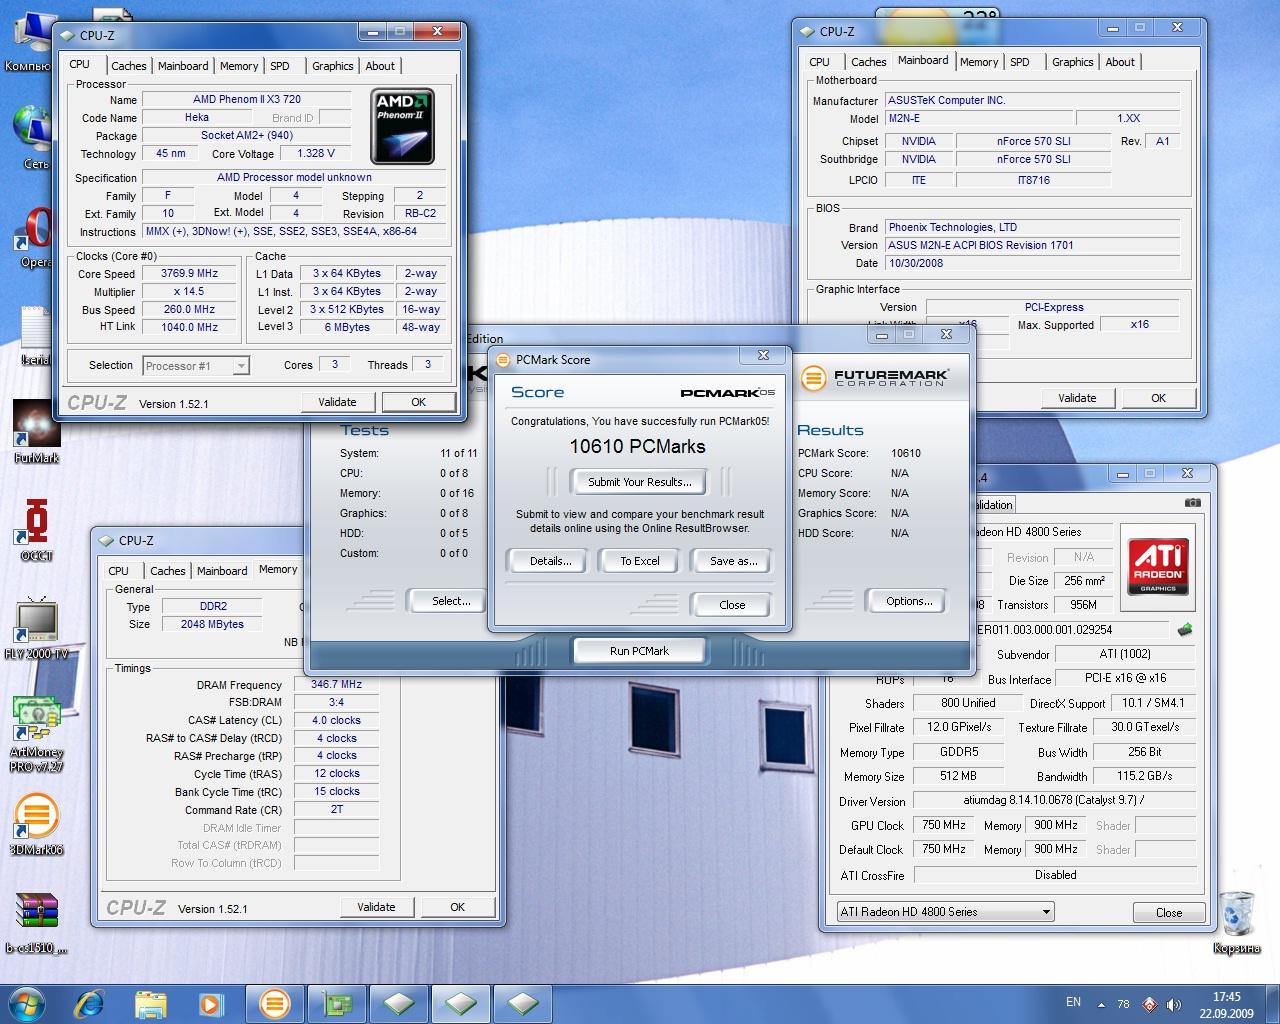1280x1024 pixels.
Task: Open the Processor #1 selection dropdown
Action: click(x=196, y=366)
